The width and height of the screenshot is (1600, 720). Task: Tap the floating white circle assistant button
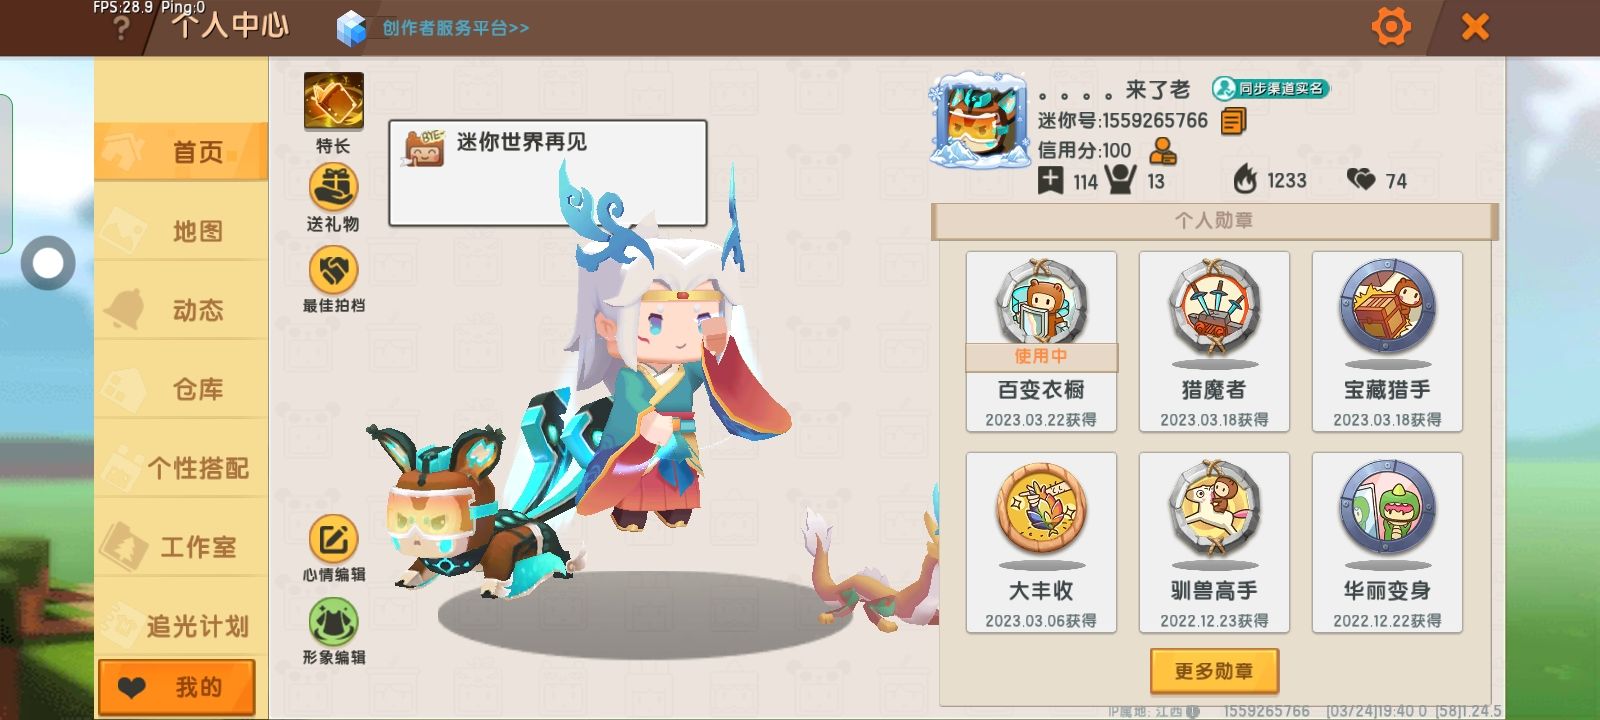tap(47, 263)
